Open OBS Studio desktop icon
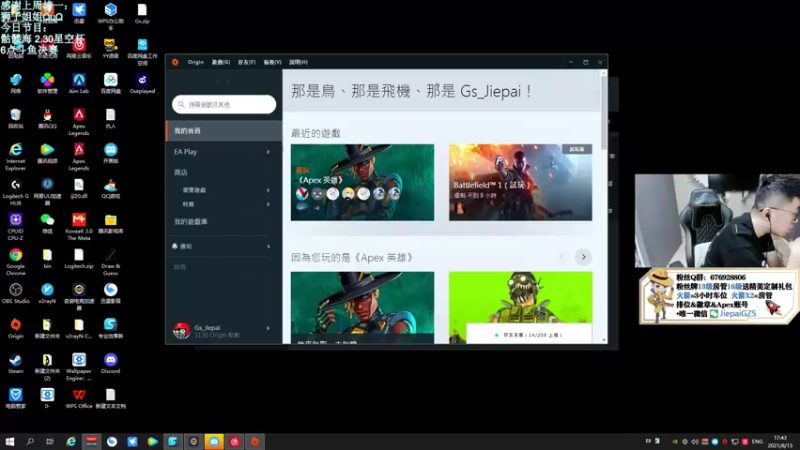Viewport: 800px width, 450px height. tap(16, 293)
